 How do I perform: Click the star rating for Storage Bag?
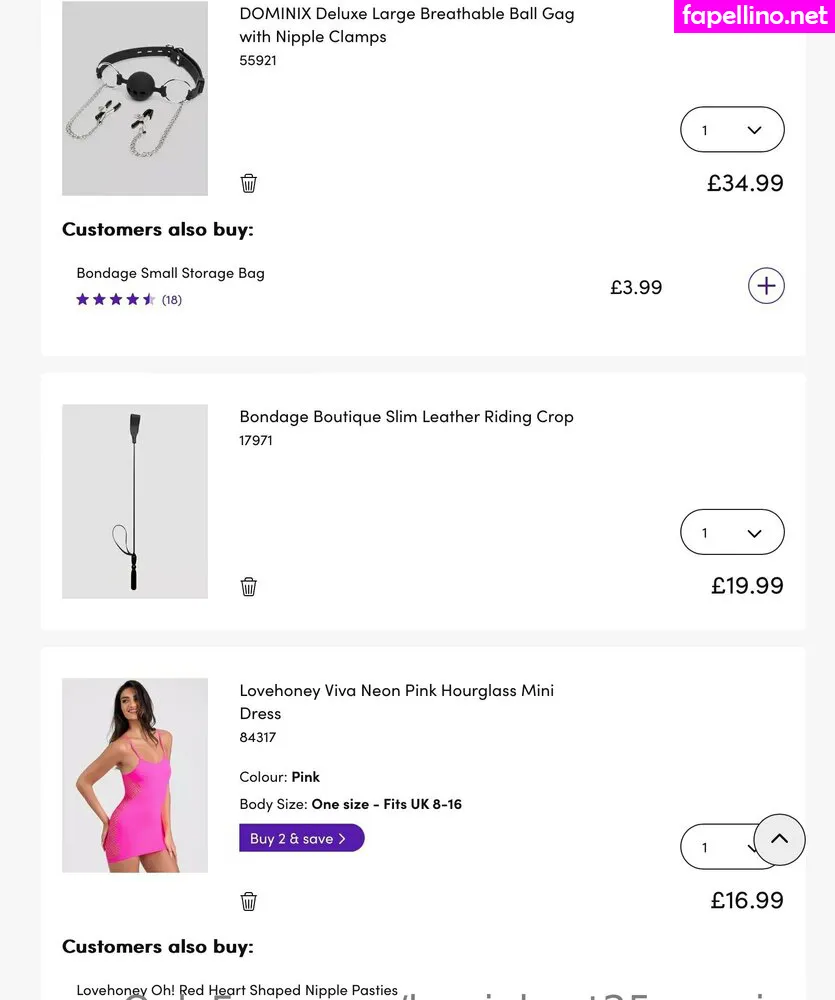tap(116, 299)
